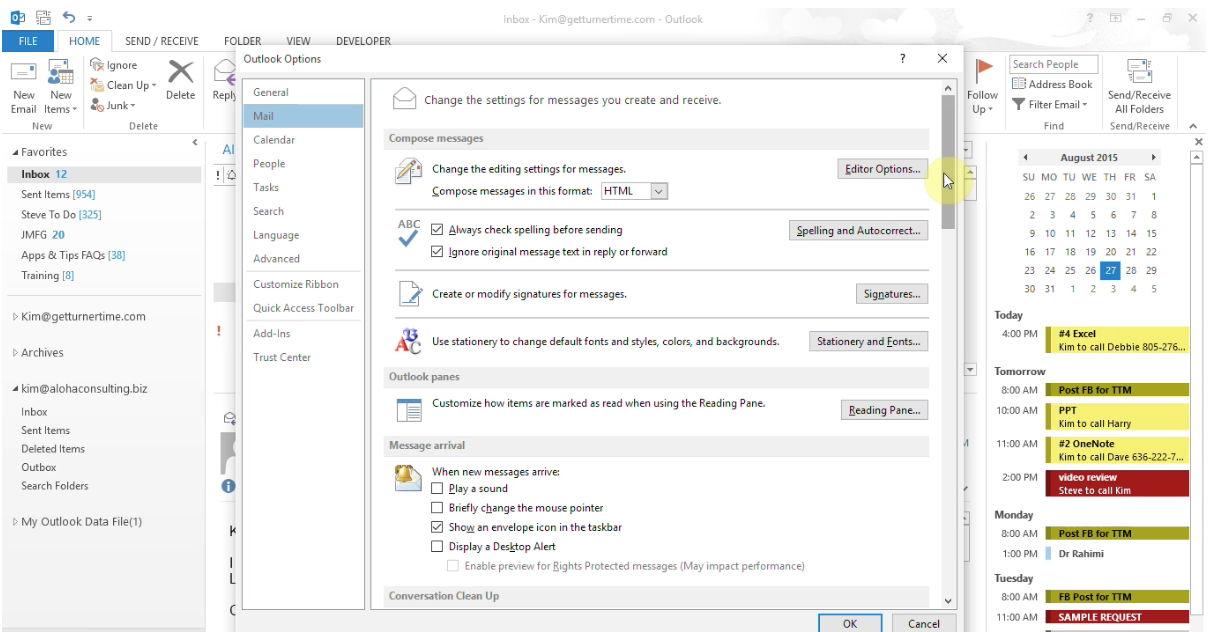Screen dimensions: 1208x632
Task: Click Send/Receive All Folders icon
Action: tap(1139, 71)
